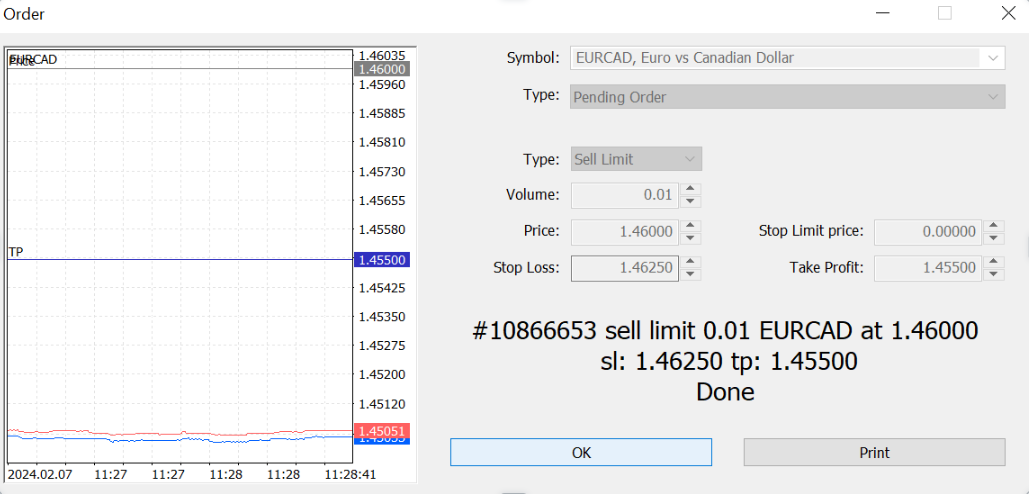Increase Price using the up stepper
This screenshot has height=494, width=1029.
point(690,226)
